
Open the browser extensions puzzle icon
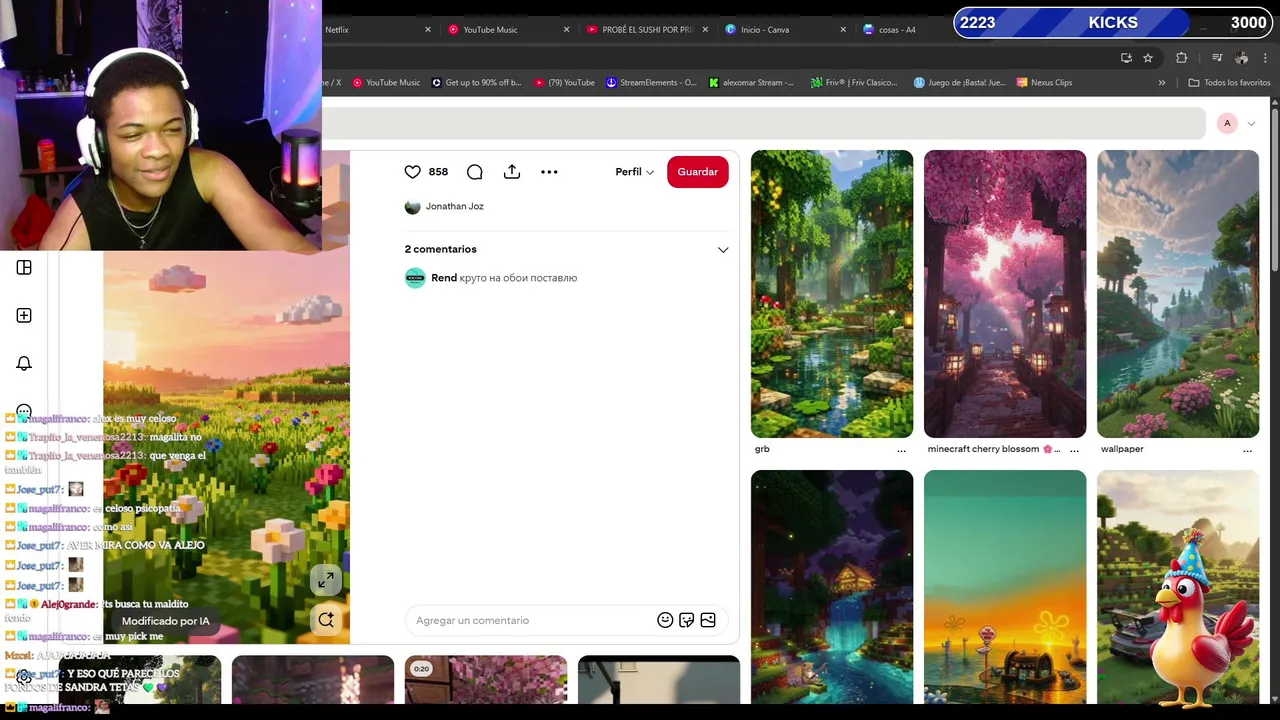tap(1181, 58)
